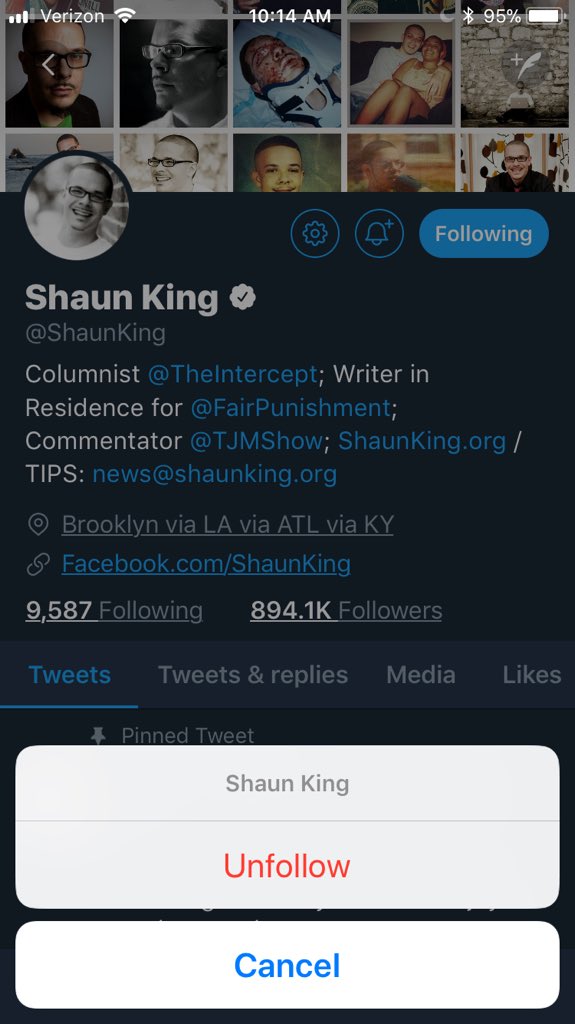Switch to the Media tab
Screen dimensions: 575x1024
click(421, 675)
